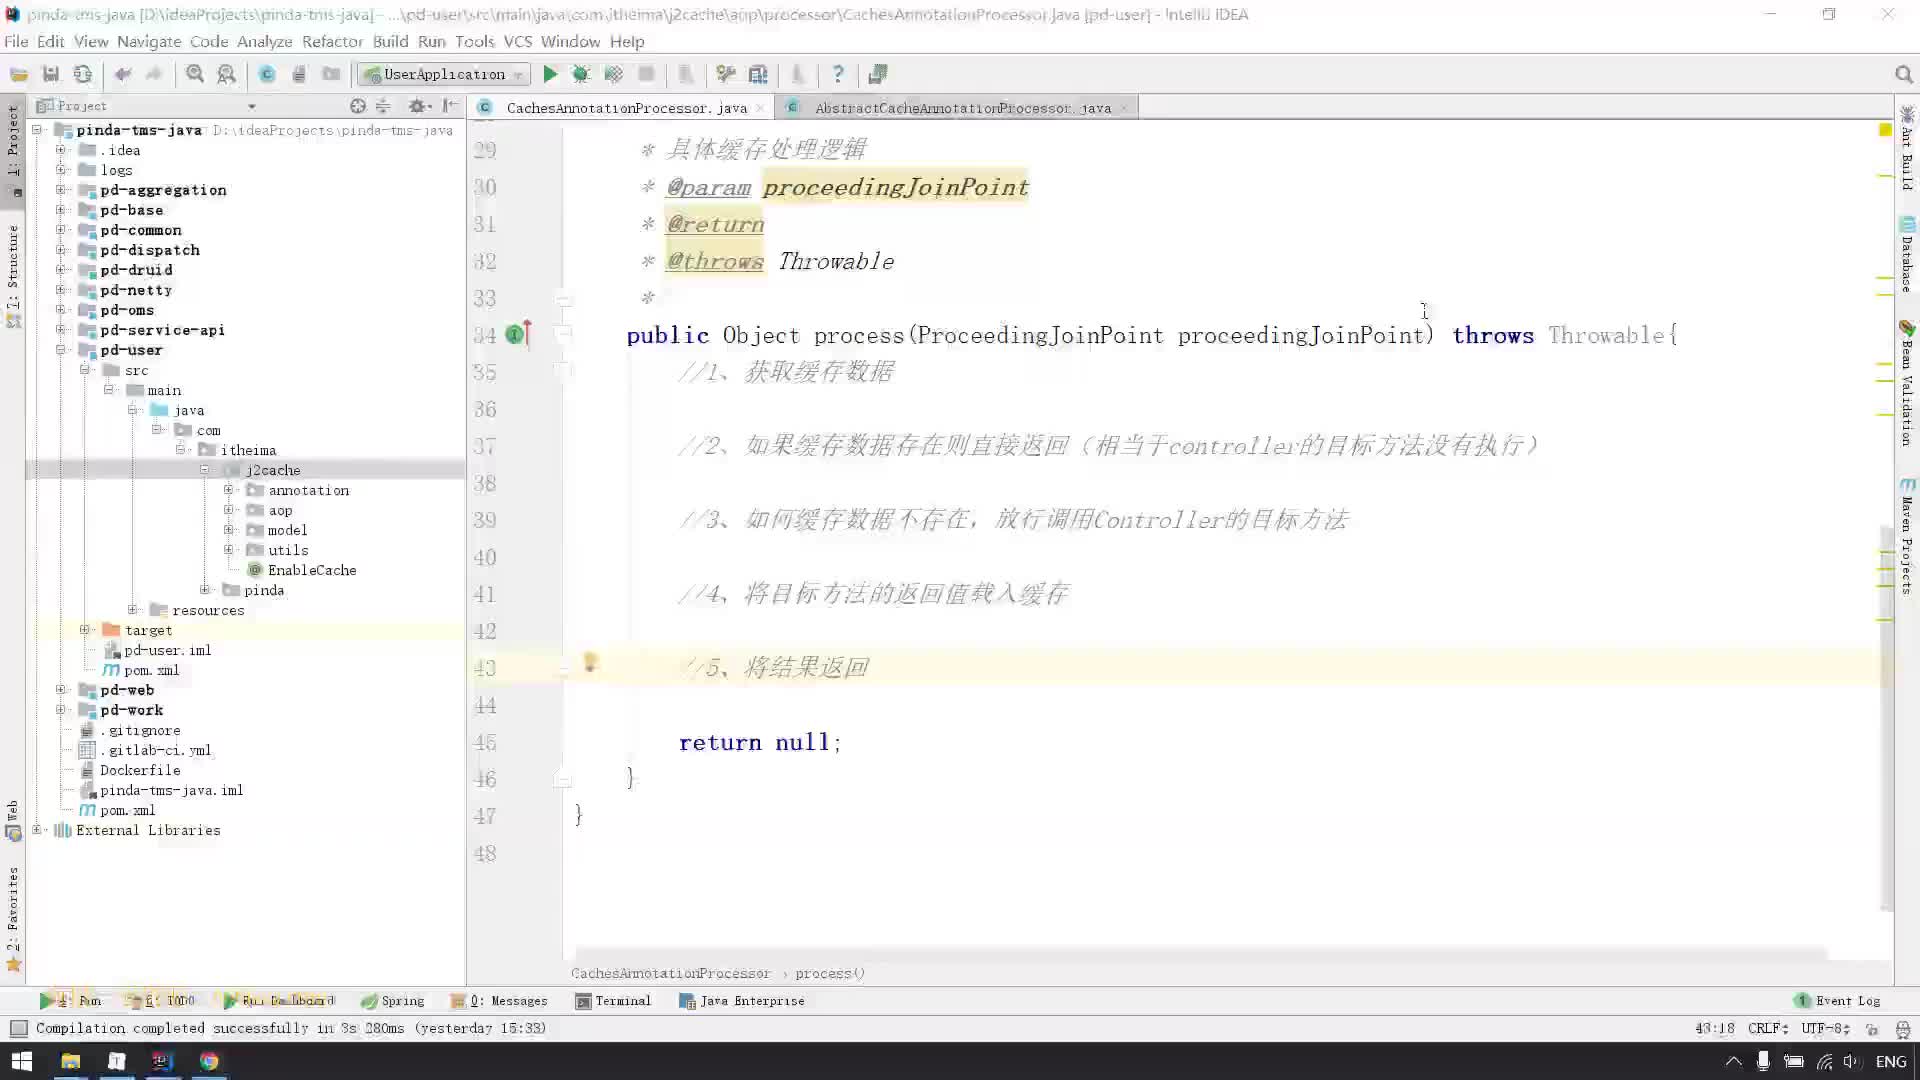This screenshot has height=1080, width=1920.
Task: Close the CachesAnnotationProcessor.java tab
Action: pos(760,108)
